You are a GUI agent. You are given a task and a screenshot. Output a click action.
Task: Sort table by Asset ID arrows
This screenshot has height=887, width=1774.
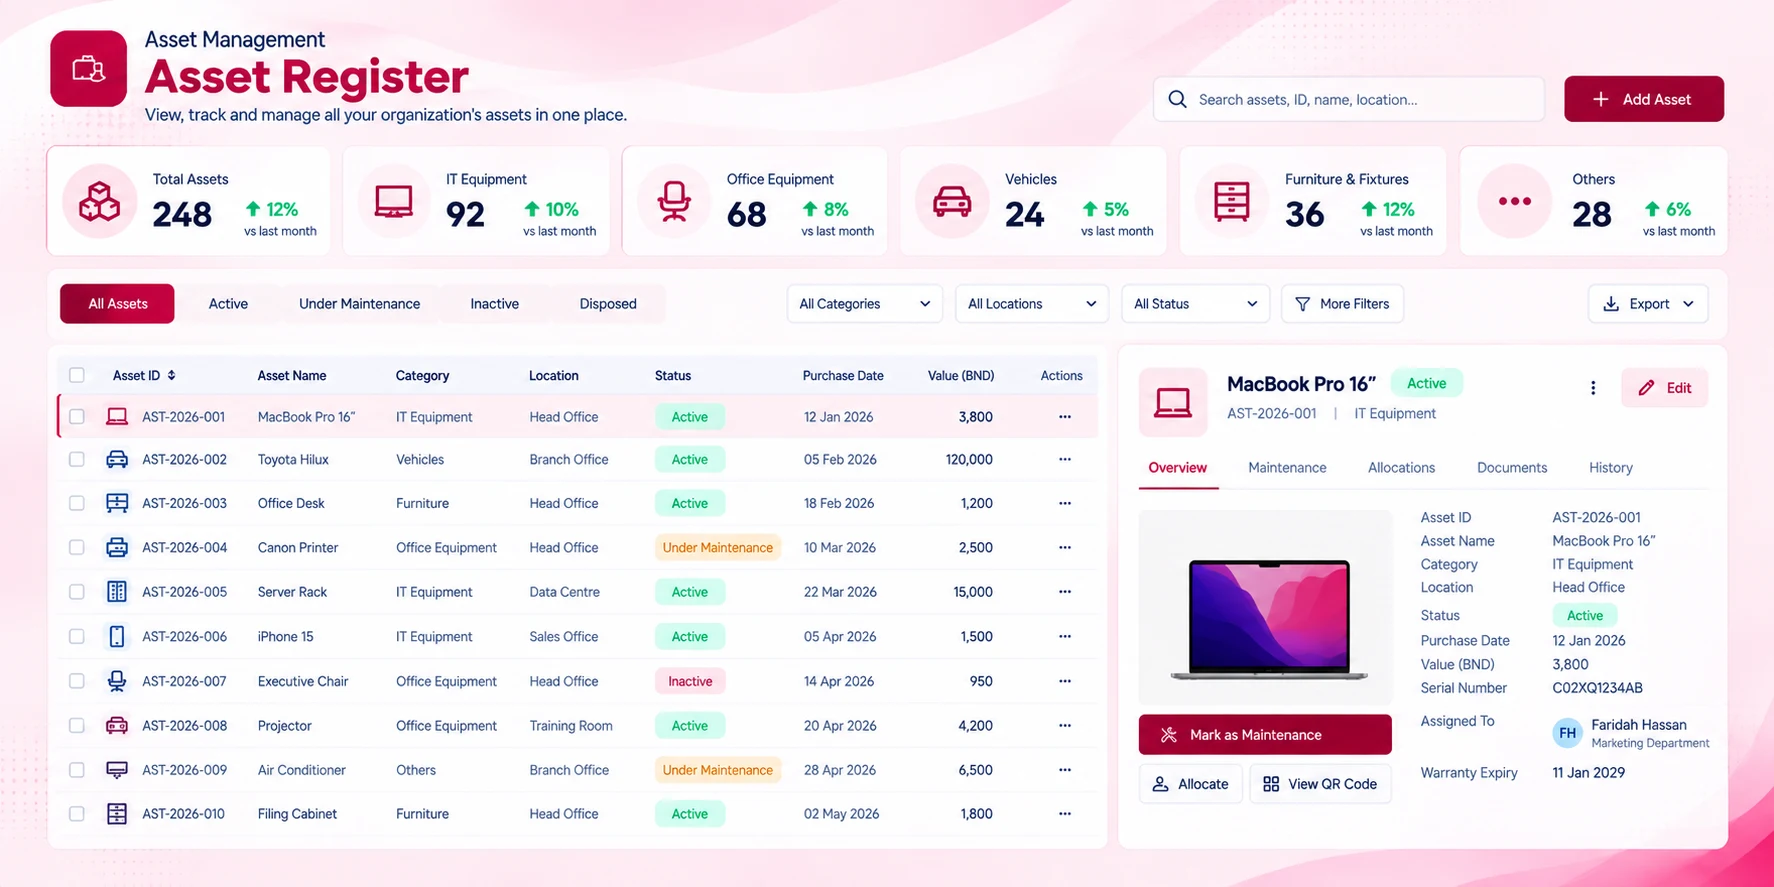(172, 375)
